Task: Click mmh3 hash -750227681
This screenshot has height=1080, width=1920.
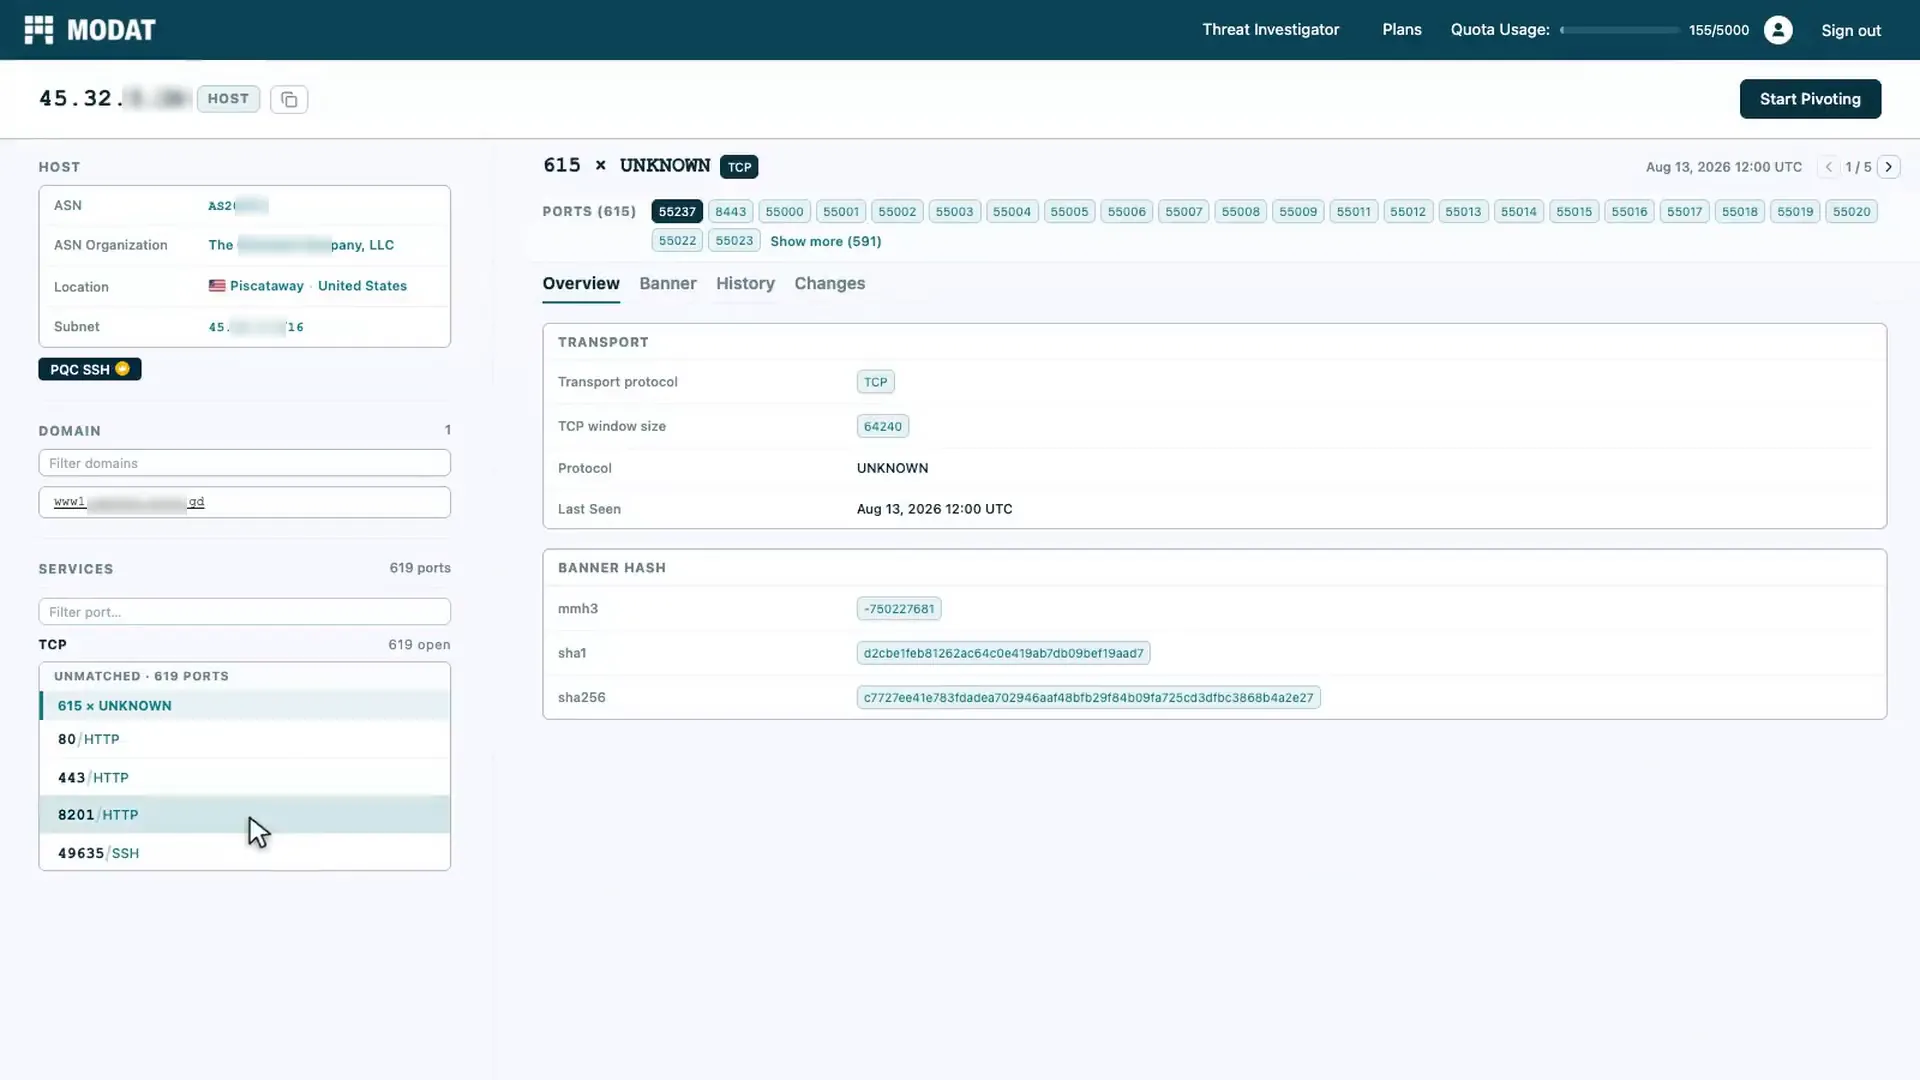Action: [899, 609]
